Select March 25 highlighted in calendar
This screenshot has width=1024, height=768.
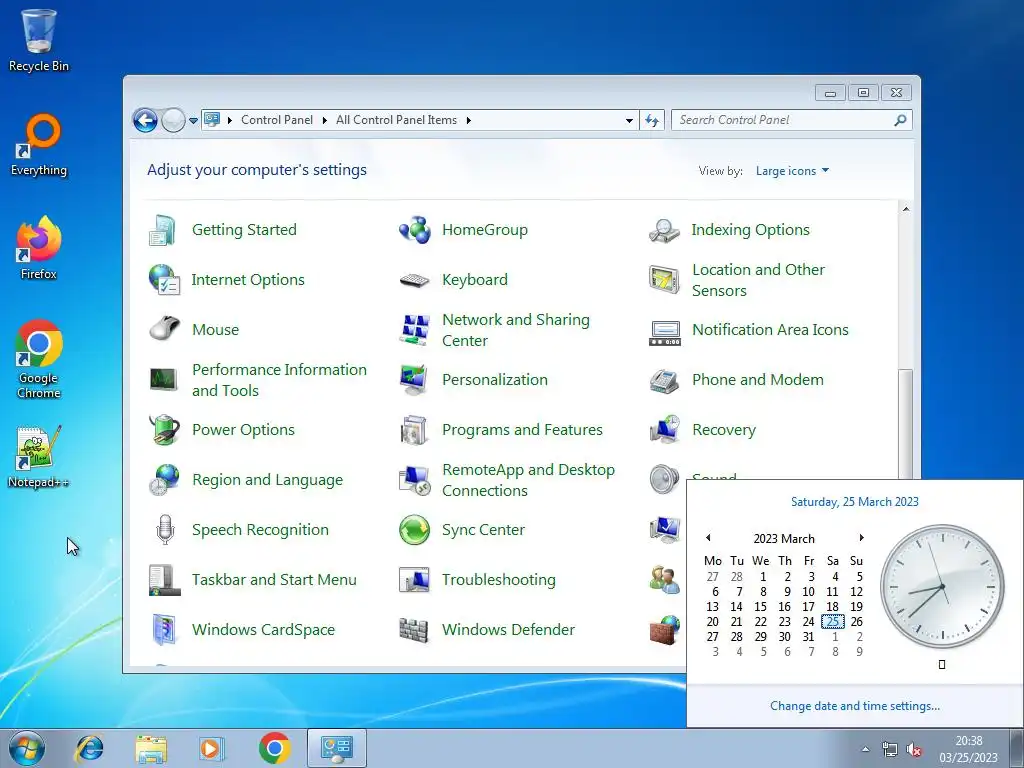click(x=833, y=622)
